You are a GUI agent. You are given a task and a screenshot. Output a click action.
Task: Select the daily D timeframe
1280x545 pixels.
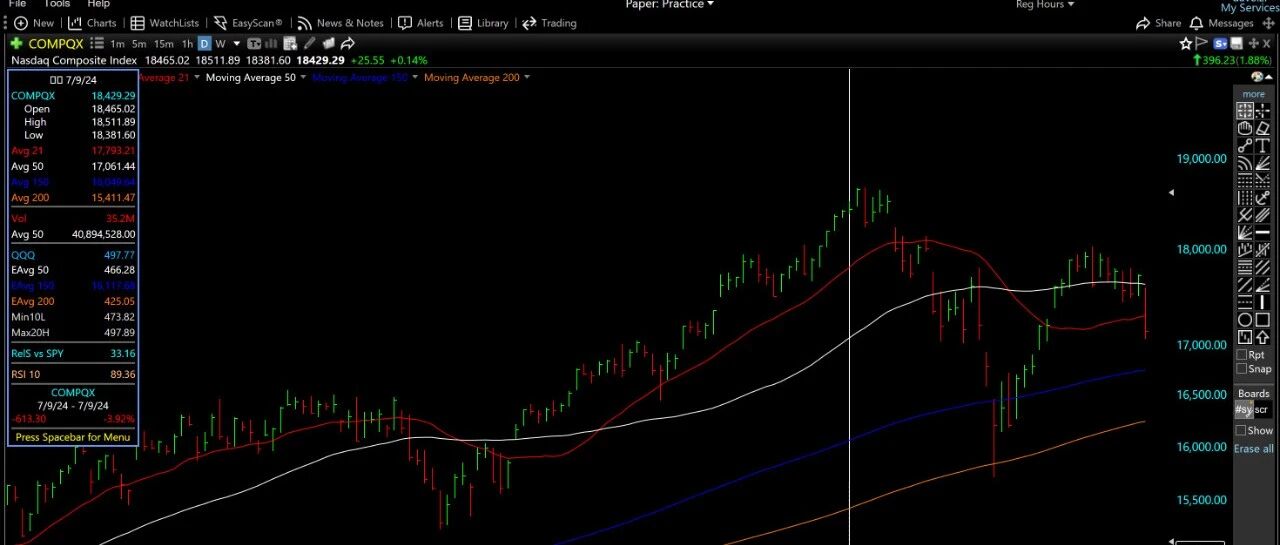pyautogui.click(x=204, y=43)
